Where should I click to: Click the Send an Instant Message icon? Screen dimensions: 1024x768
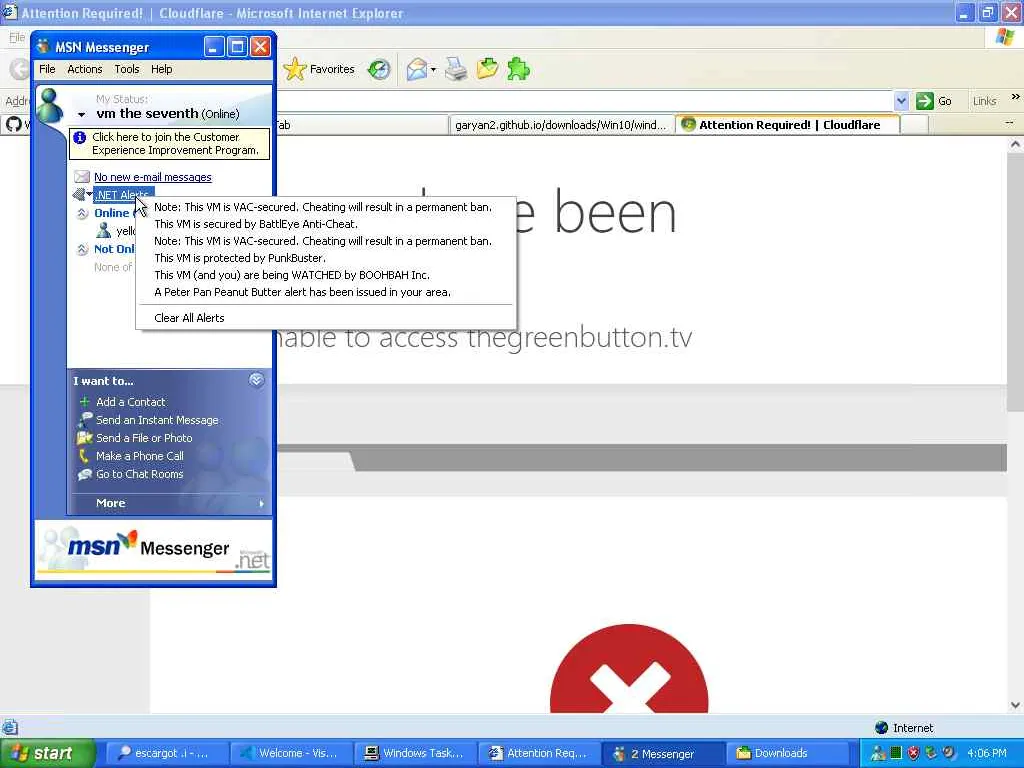tap(85, 420)
